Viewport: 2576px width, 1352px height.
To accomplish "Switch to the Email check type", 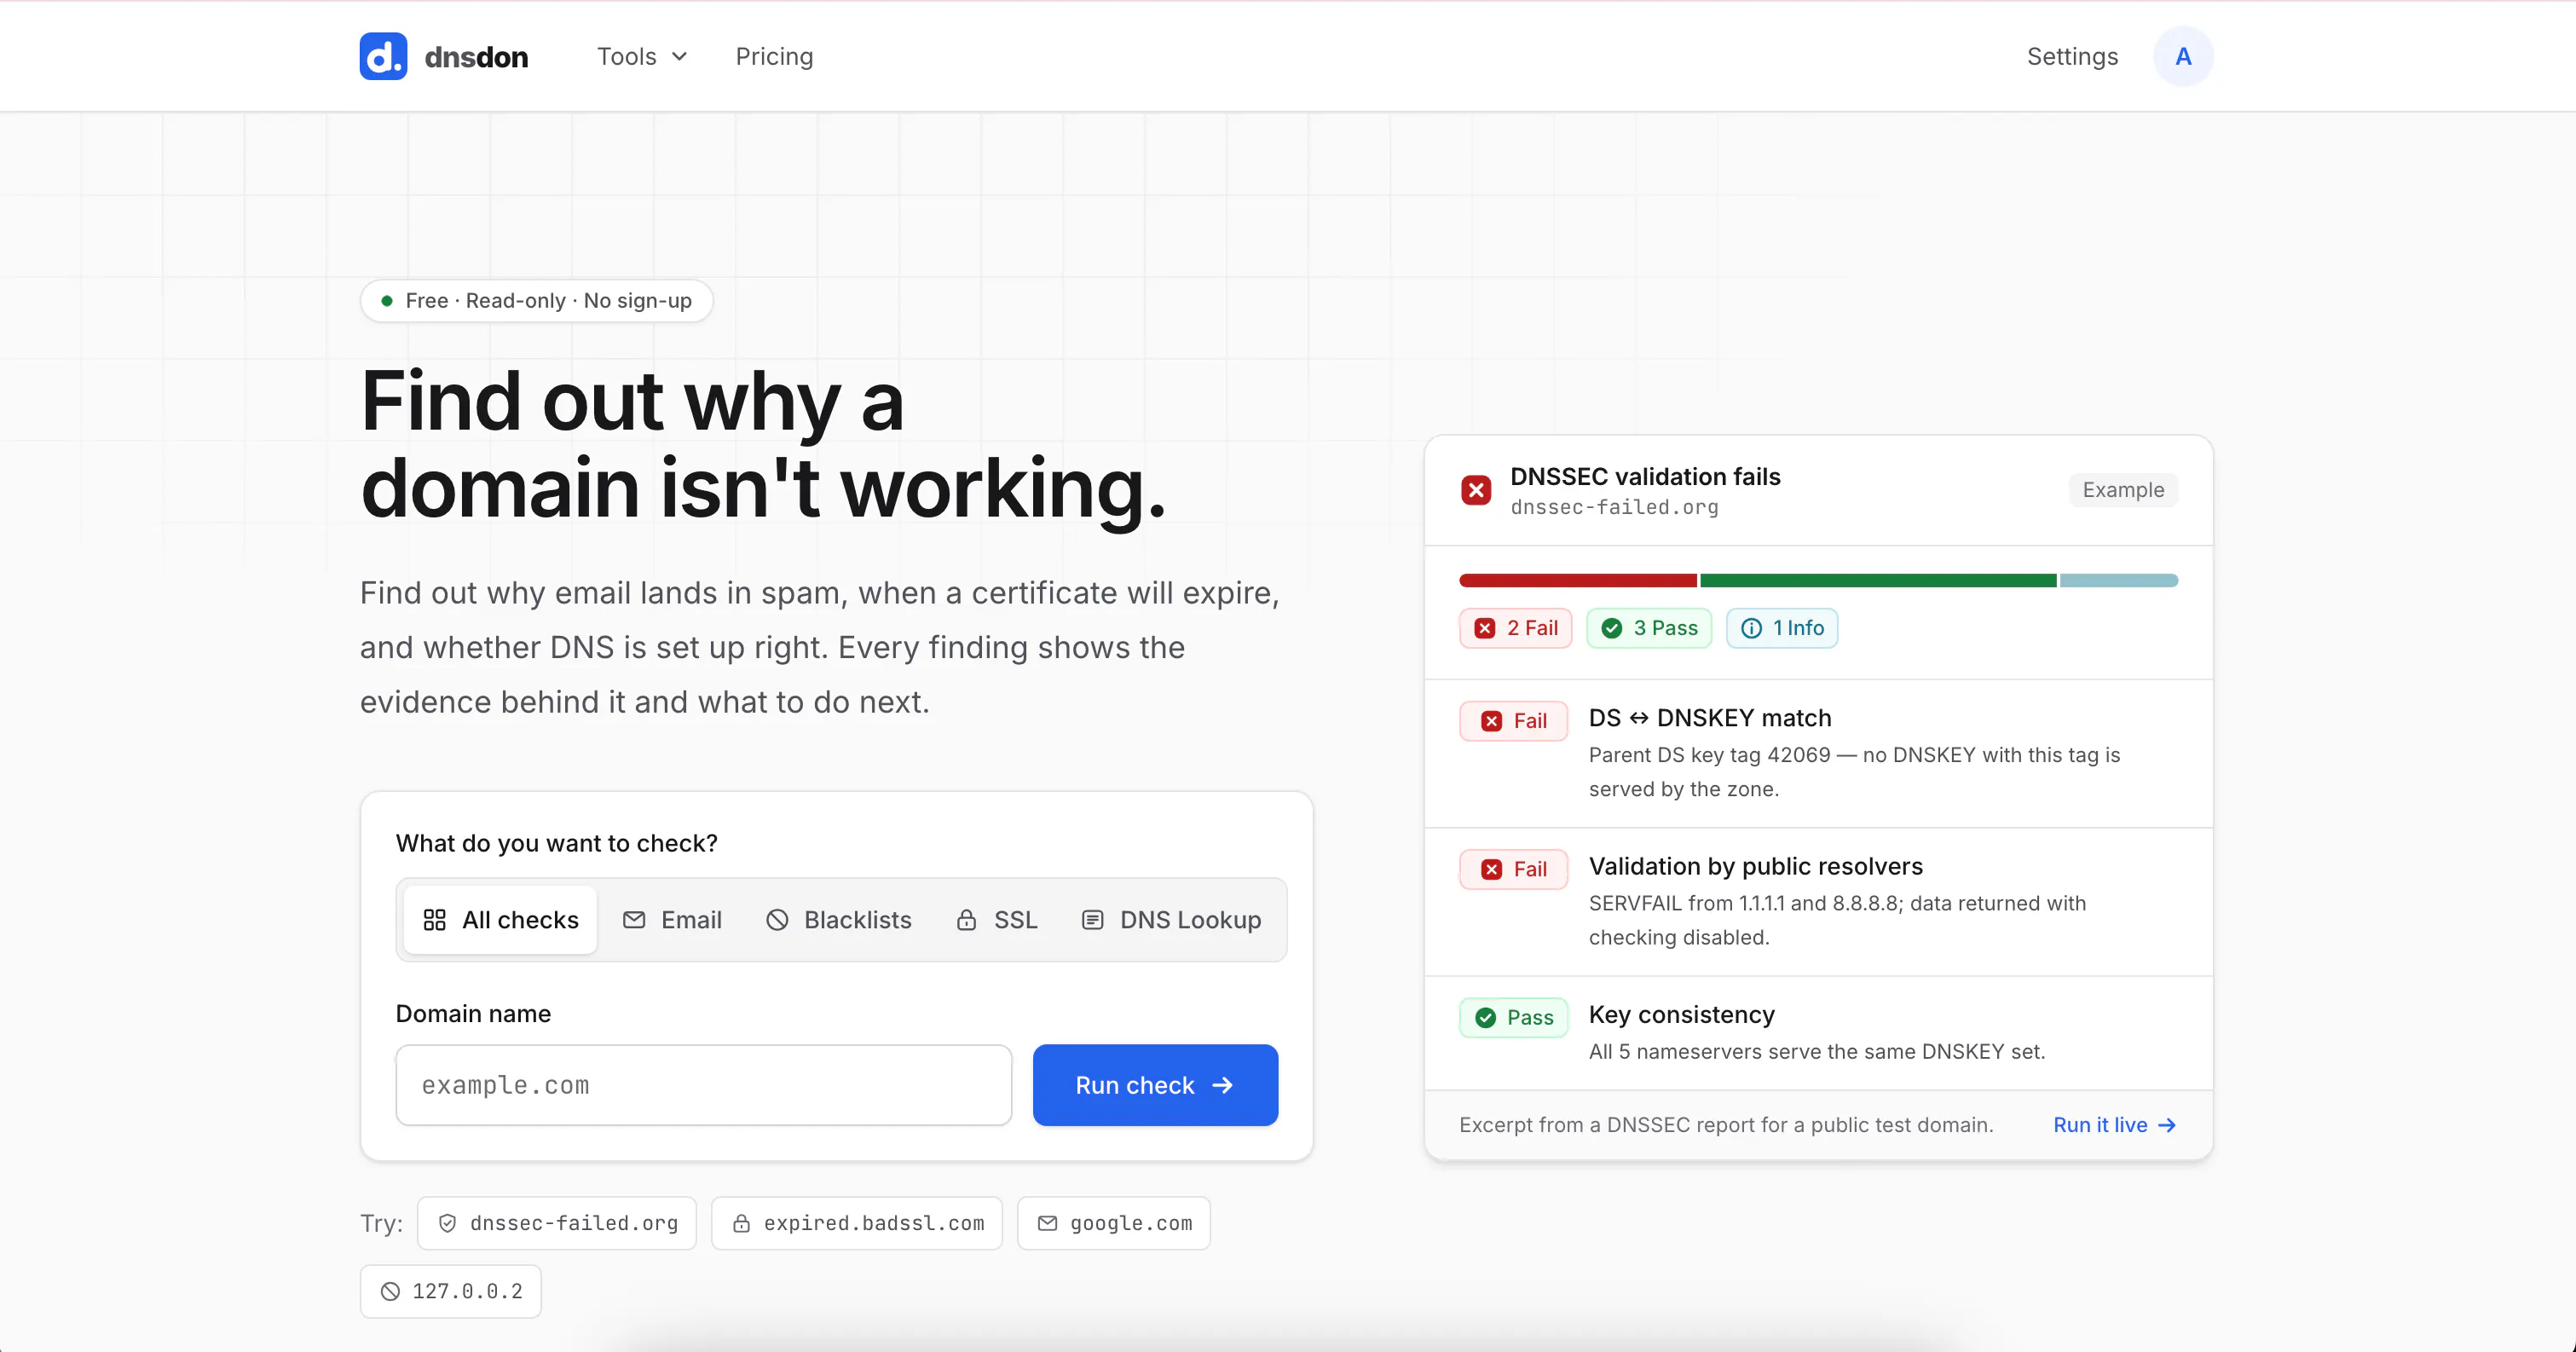I will (672, 920).
